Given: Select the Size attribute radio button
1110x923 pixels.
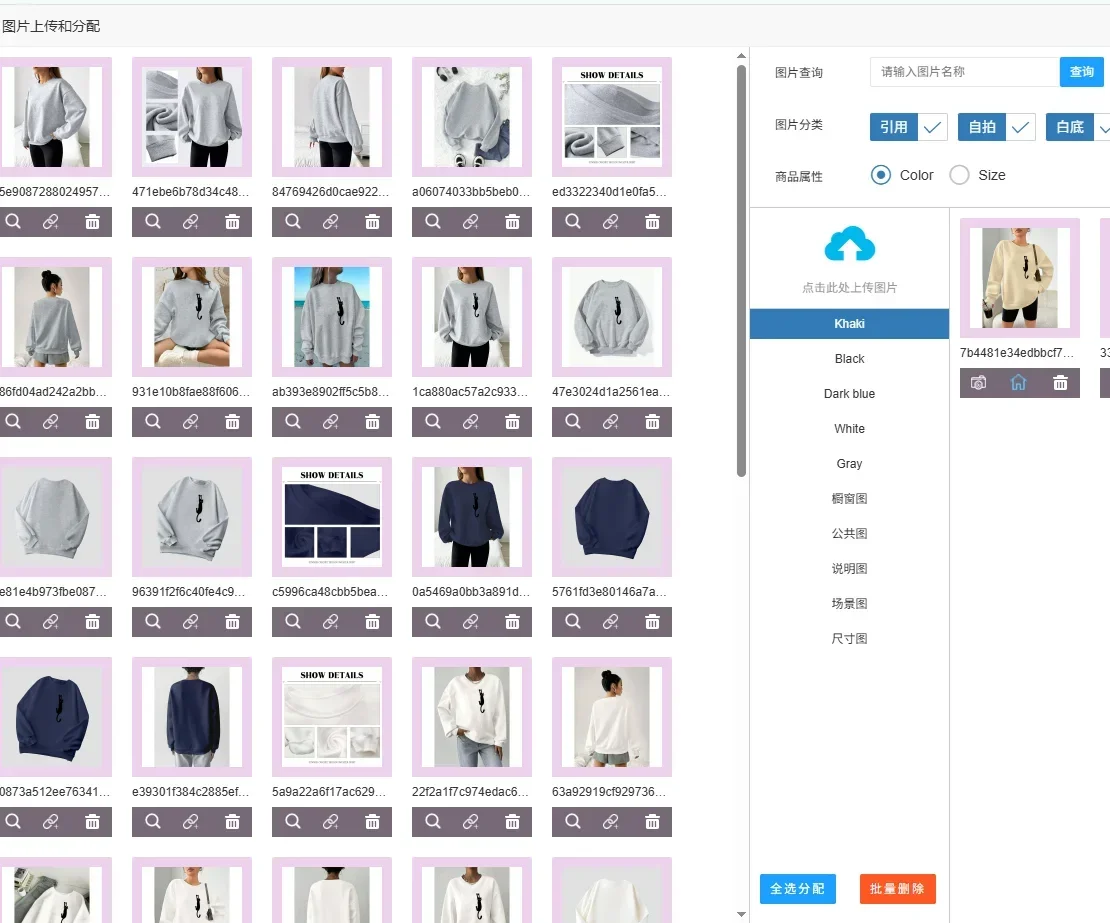Looking at the screenshot, I should (x=959, y=175).
